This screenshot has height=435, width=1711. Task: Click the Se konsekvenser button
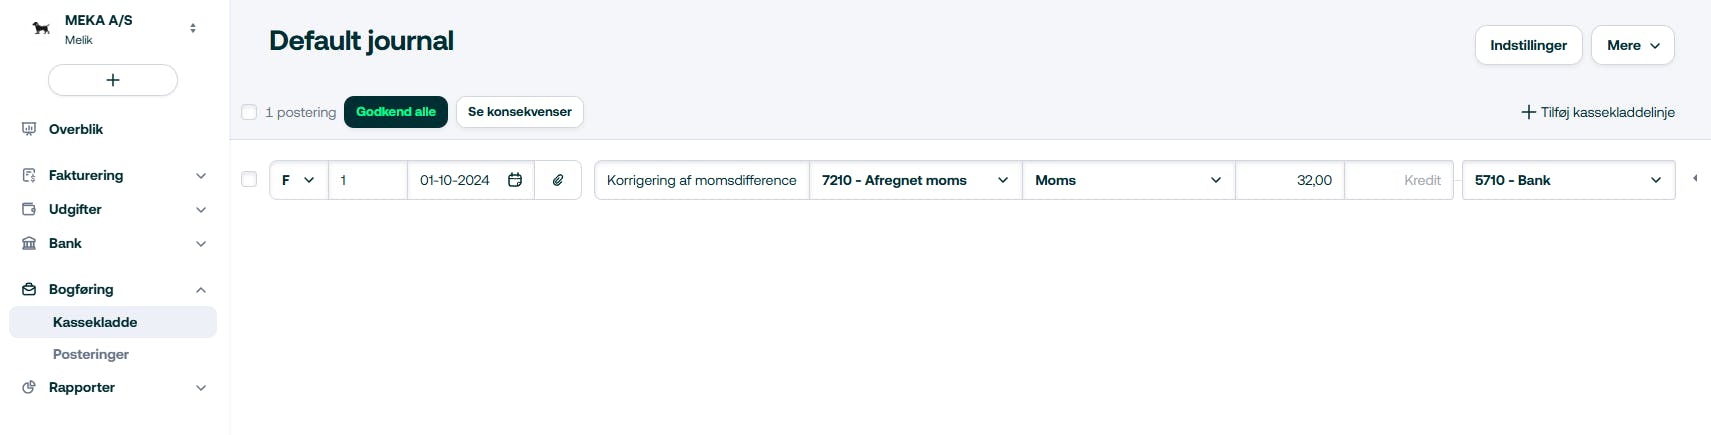click(520, 112)
